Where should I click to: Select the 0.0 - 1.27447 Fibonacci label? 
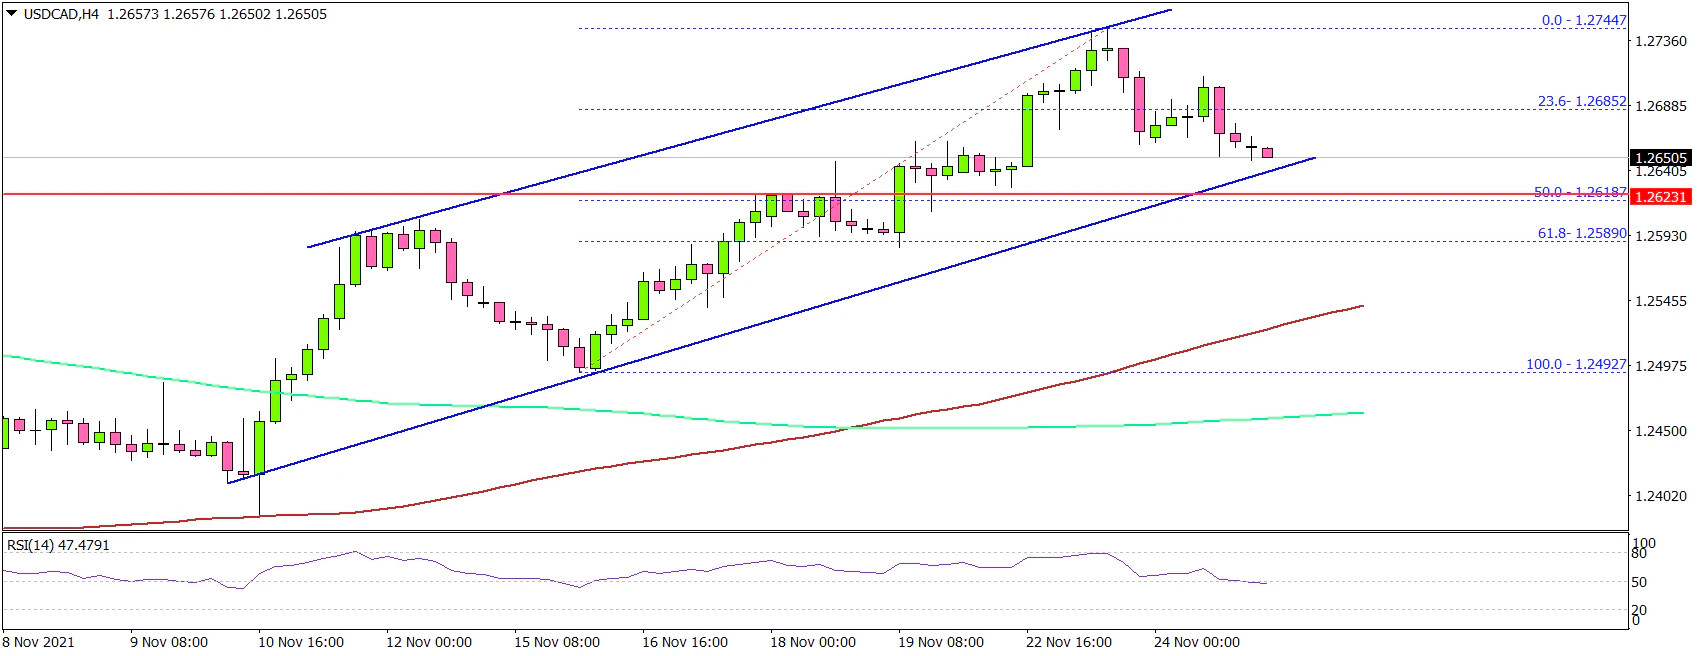pos(1583,20)
